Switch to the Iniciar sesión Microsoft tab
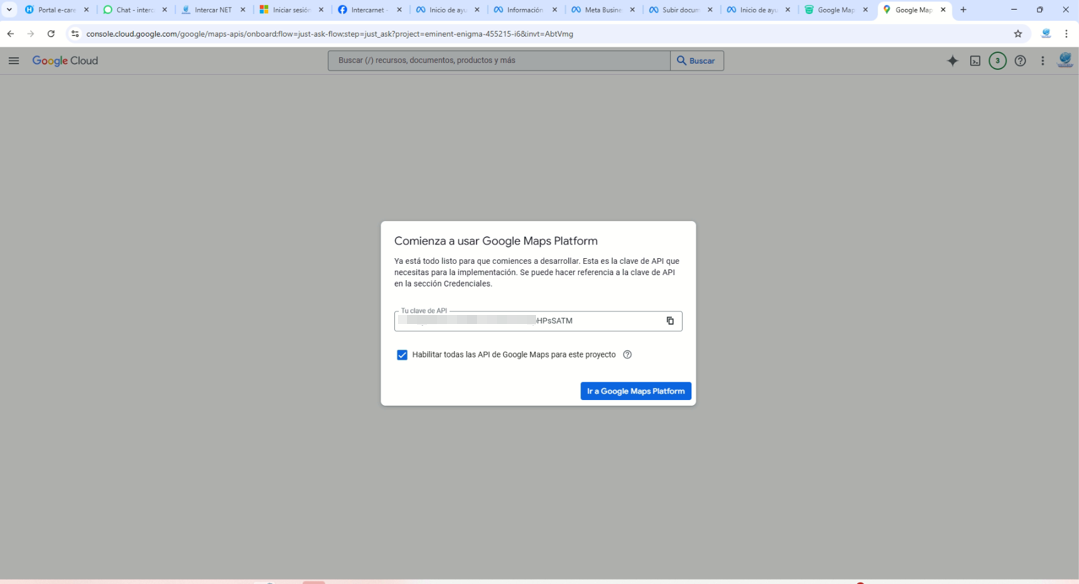This screenshot has width=1079, height=584. (291, 10)
